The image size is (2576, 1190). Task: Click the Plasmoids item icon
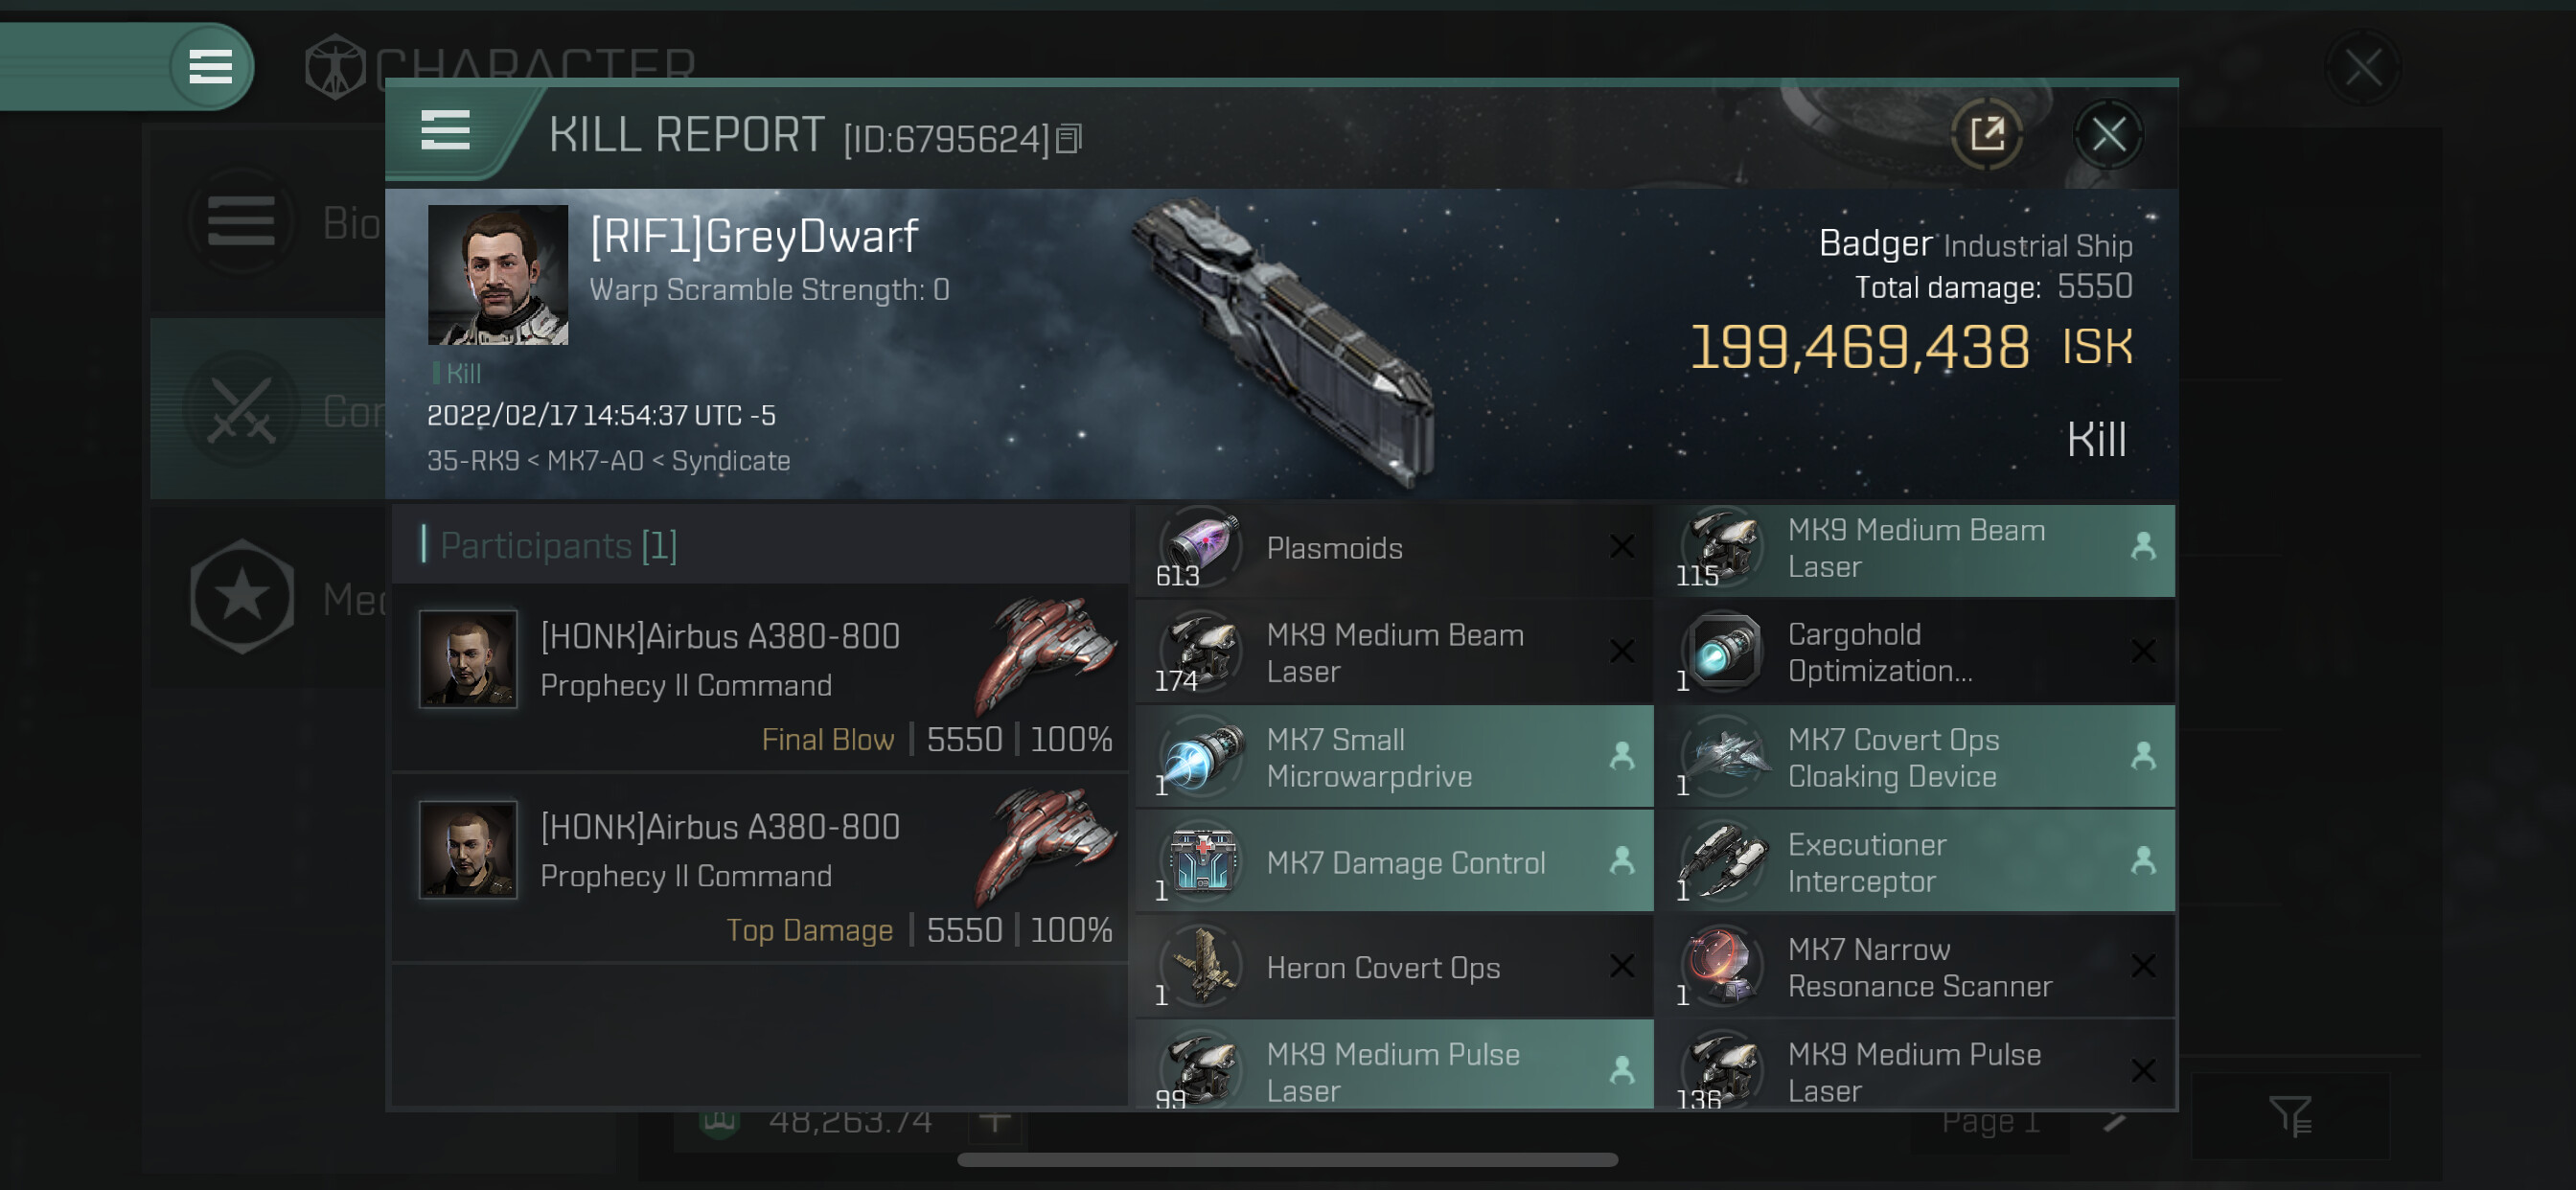click(x=1201, y=546)
